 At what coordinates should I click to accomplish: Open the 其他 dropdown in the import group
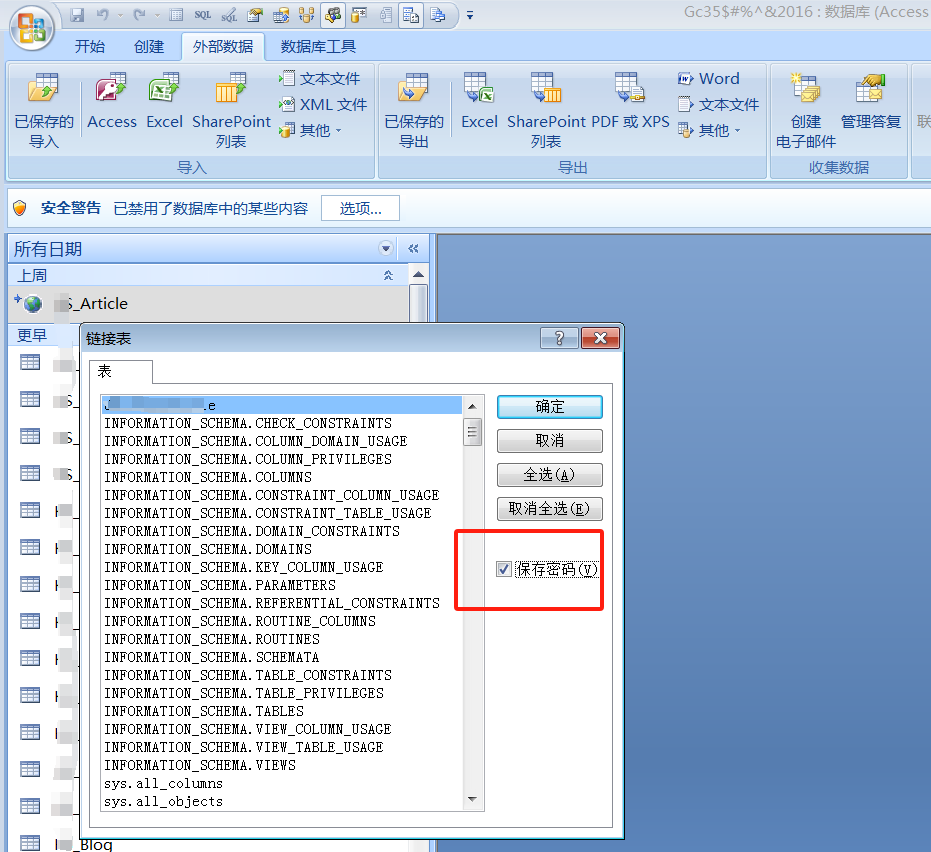[312, 130]
